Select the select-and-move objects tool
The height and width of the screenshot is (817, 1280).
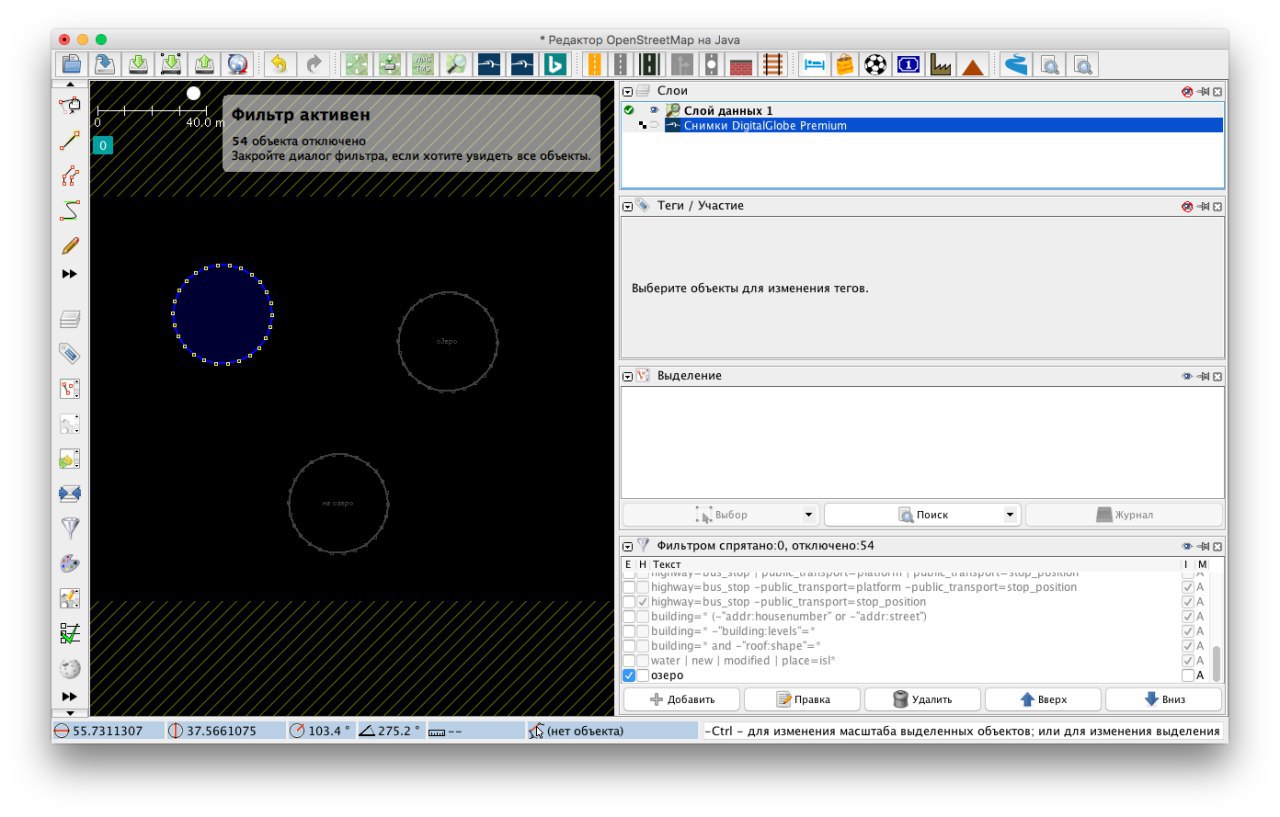click(70, 105)
